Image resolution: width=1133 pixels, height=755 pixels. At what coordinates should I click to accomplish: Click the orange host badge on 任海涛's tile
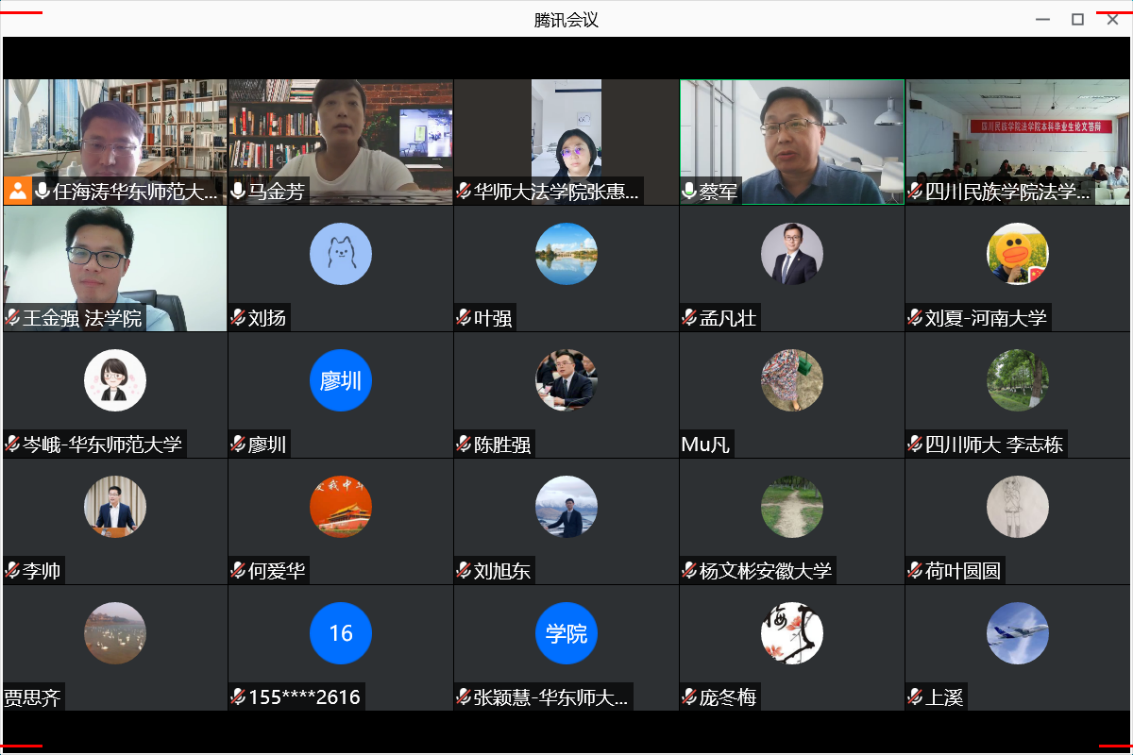click(x=17, y=191)
